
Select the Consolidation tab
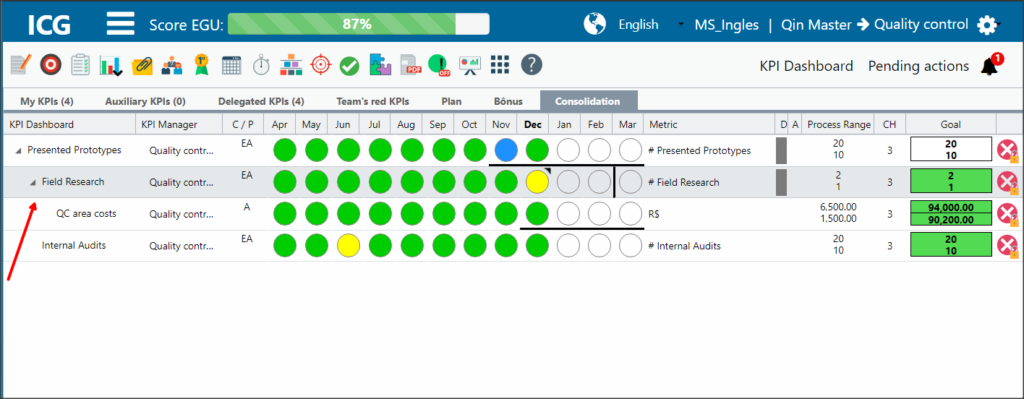click(x=587, y=101)
